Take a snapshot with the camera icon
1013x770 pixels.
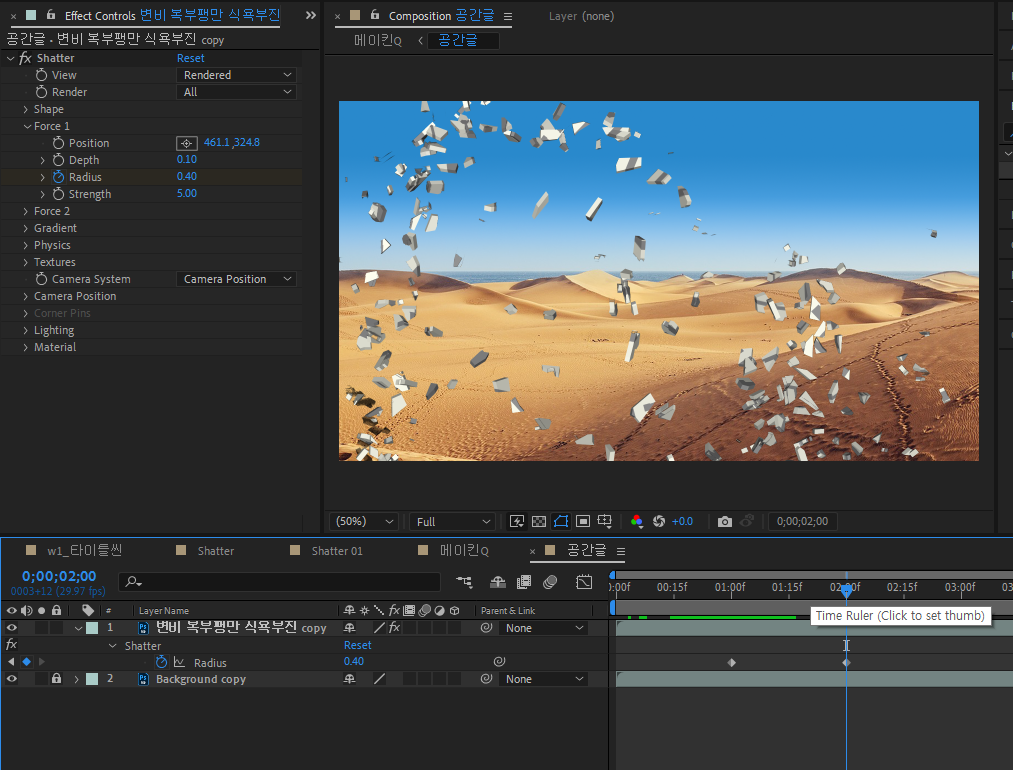pos(725,522)
